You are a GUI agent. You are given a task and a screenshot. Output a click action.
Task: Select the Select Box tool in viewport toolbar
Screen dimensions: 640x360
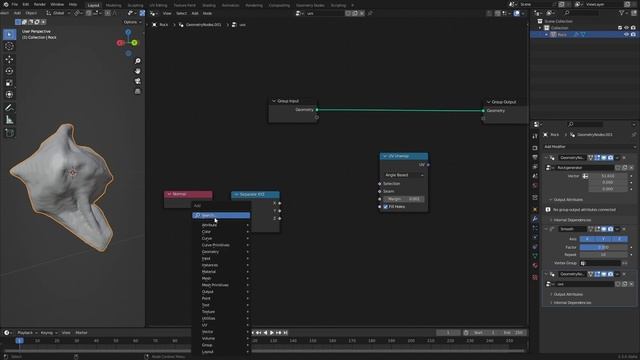pyautogui.click(x=9, y=35)
